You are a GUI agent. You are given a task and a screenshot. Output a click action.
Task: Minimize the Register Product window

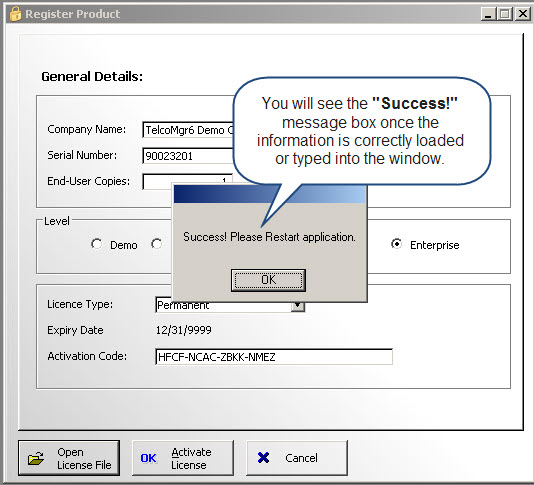(x=488, y=14)
